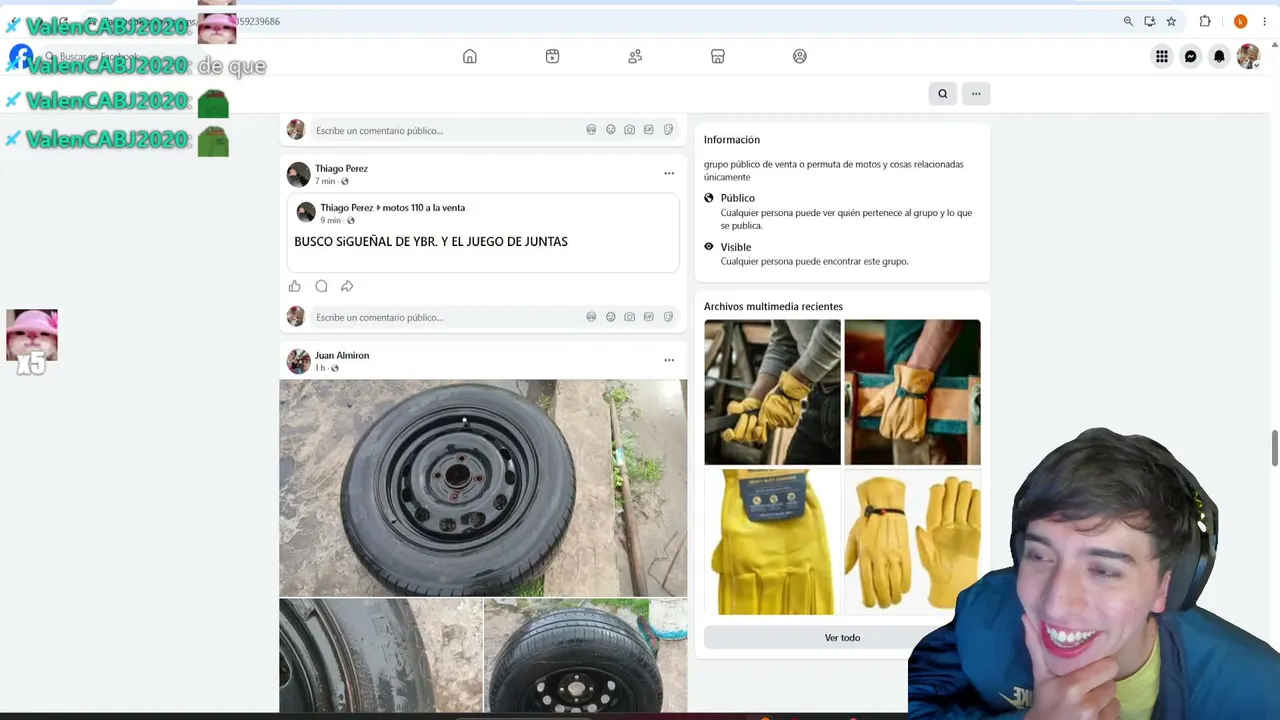This screenshot has height=720, width=1280.
Task: Open the Facebook menu grid icon
Action: click(x=1162, y=57)
